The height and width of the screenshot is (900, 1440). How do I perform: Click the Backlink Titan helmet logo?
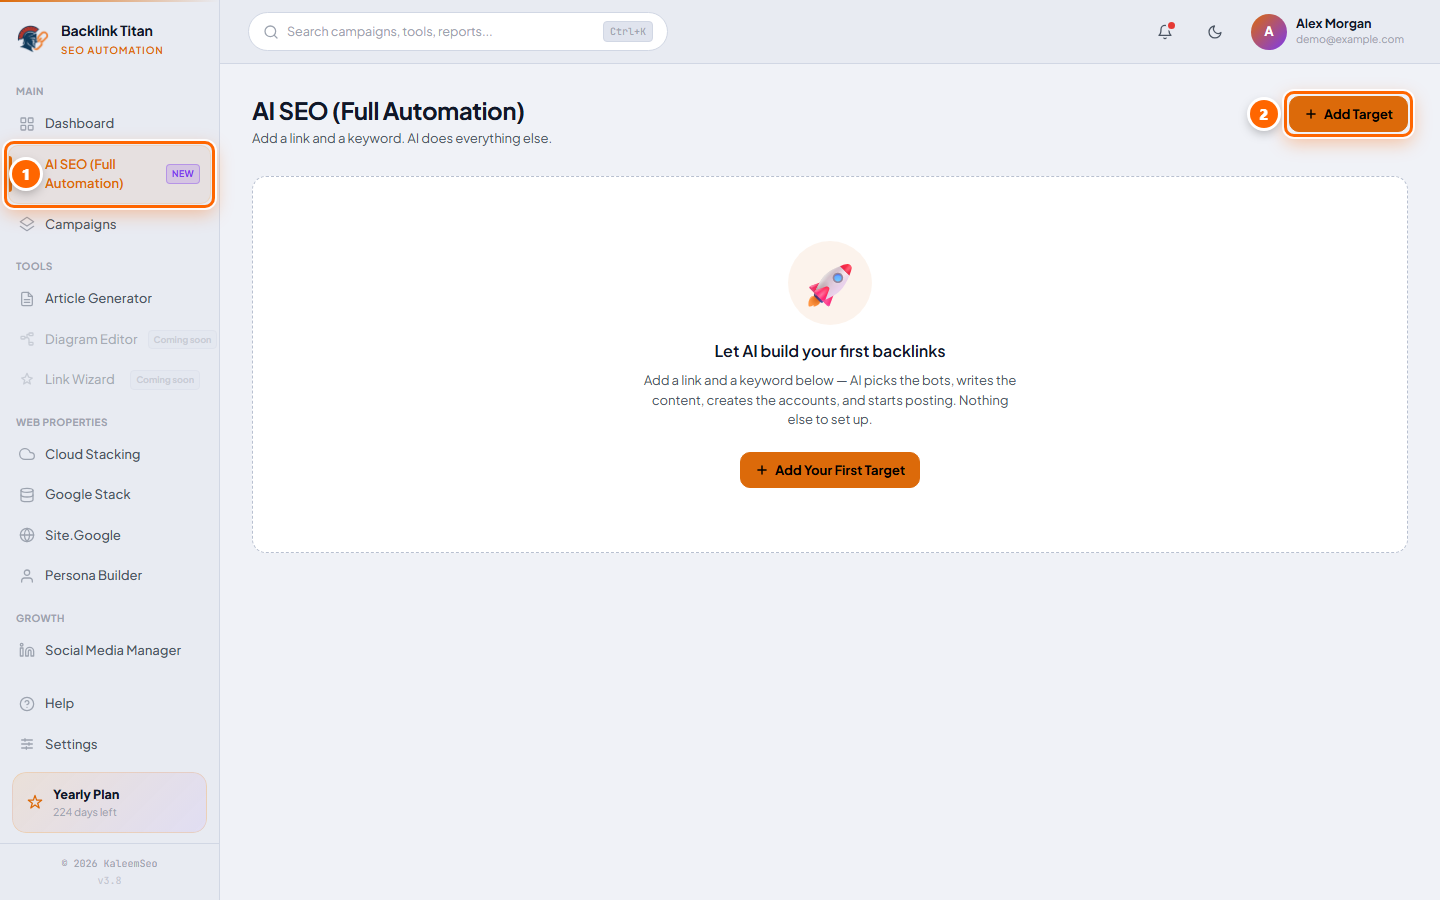coord(32,39)
